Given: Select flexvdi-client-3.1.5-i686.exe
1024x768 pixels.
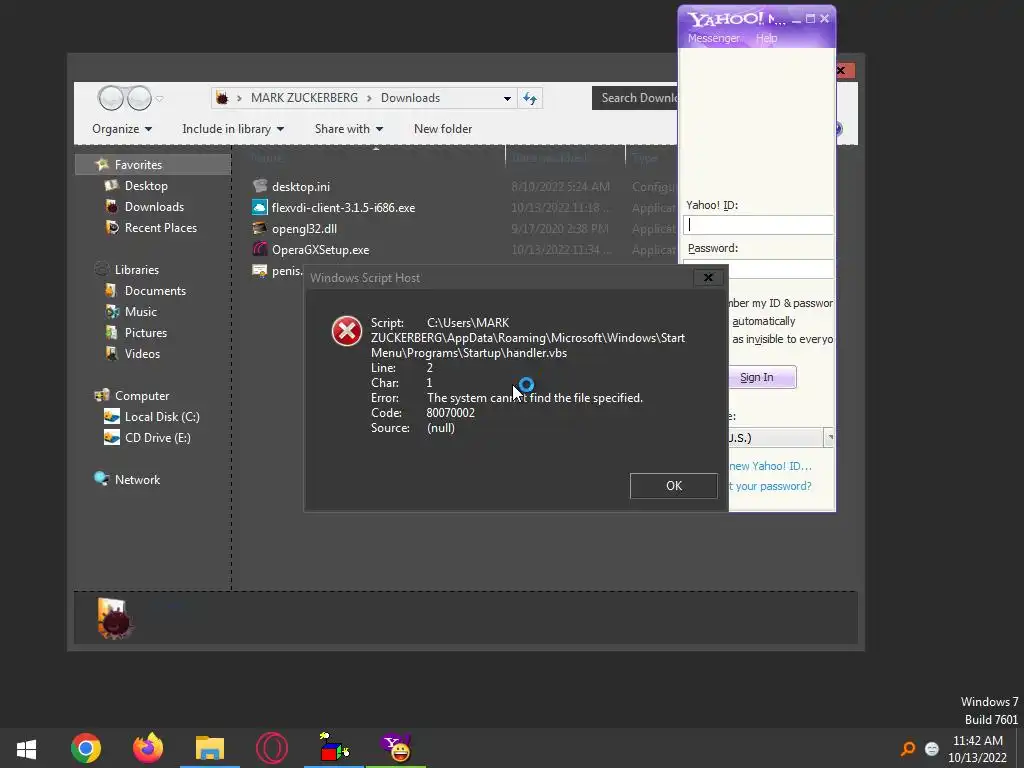Looking at the screenshot, I should point(343,208).
